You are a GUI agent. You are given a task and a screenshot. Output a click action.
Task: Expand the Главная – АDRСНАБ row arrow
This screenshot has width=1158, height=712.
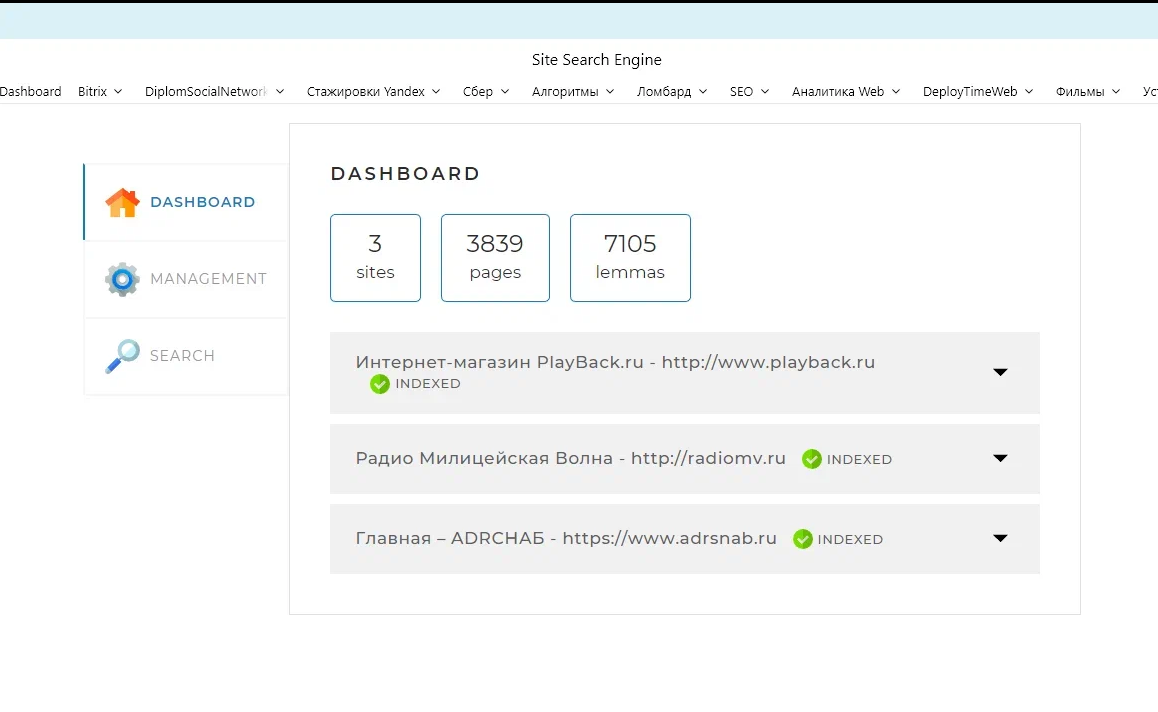pyautogui.click(x=1000, y=538)
